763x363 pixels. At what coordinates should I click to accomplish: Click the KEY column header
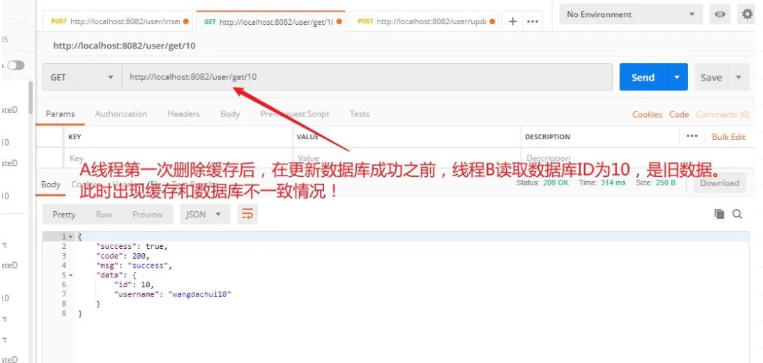pos(75,137)
